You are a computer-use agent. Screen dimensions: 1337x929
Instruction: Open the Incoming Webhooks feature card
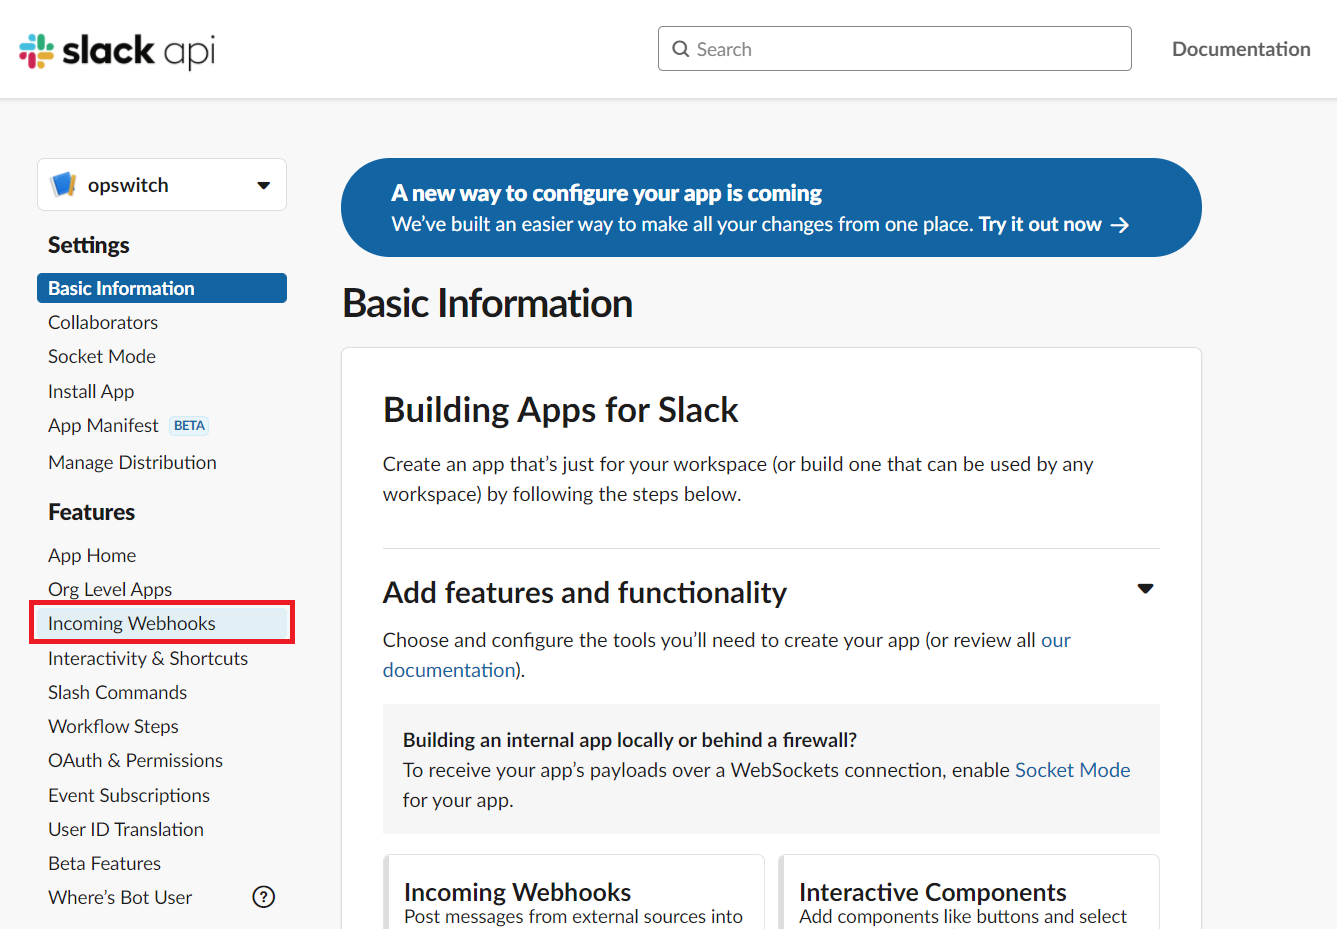click(x=517, y=892)
